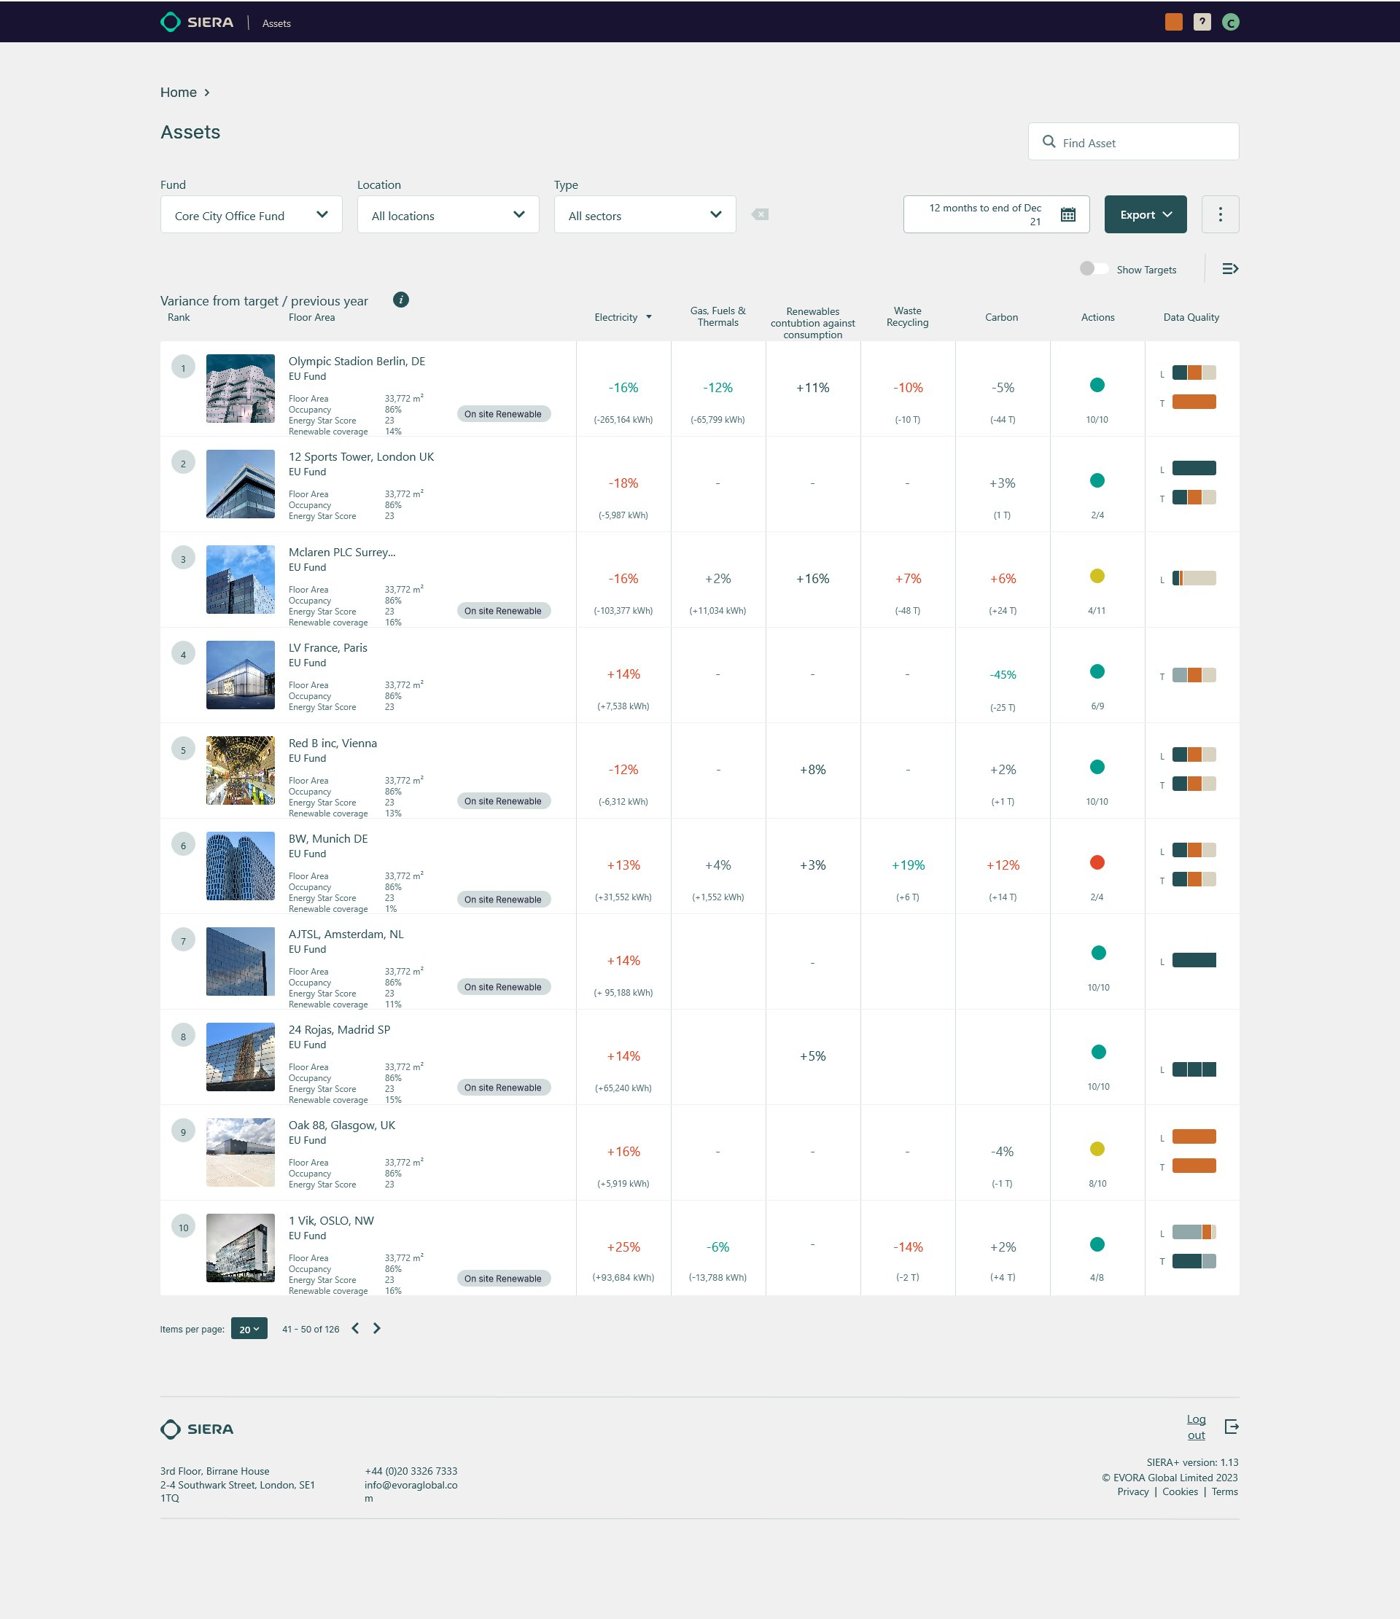Clear filters with the backspace icon
Viewport: 1400px width, 1619px height.
760,214
